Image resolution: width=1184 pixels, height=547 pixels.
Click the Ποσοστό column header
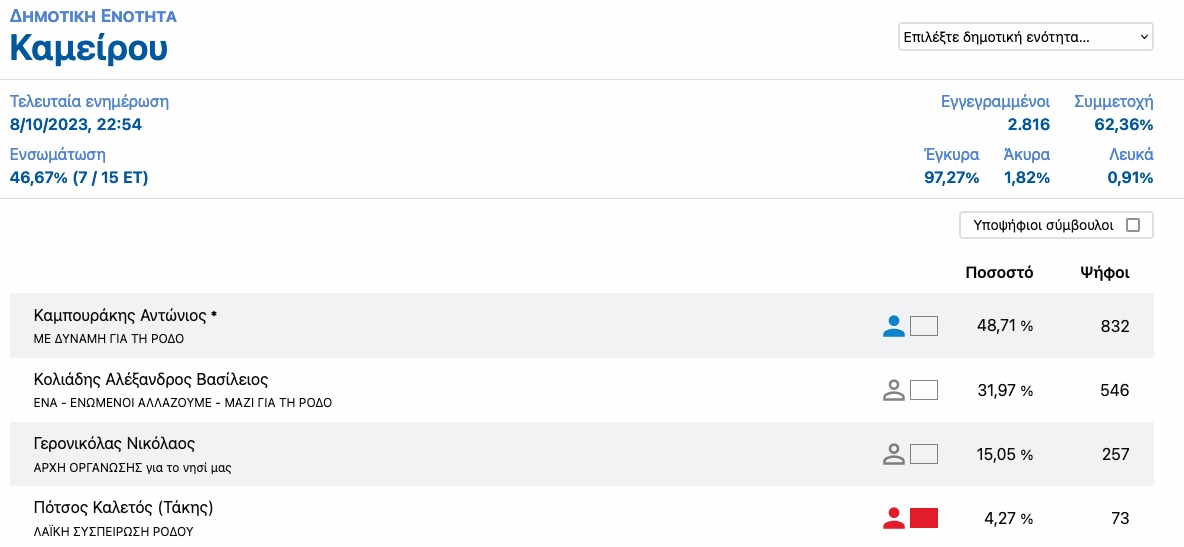coord(999,273)
